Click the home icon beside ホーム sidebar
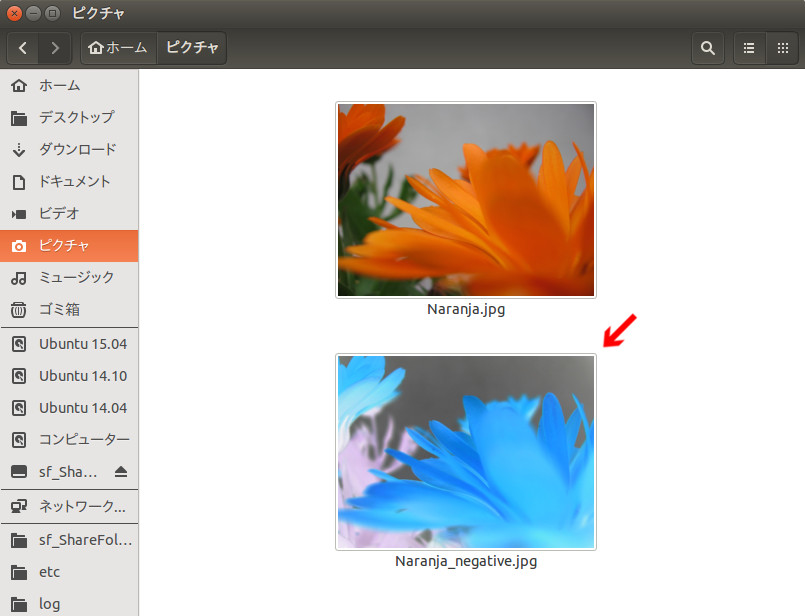Viewport: 805px width, 616px height. point(19,86)
